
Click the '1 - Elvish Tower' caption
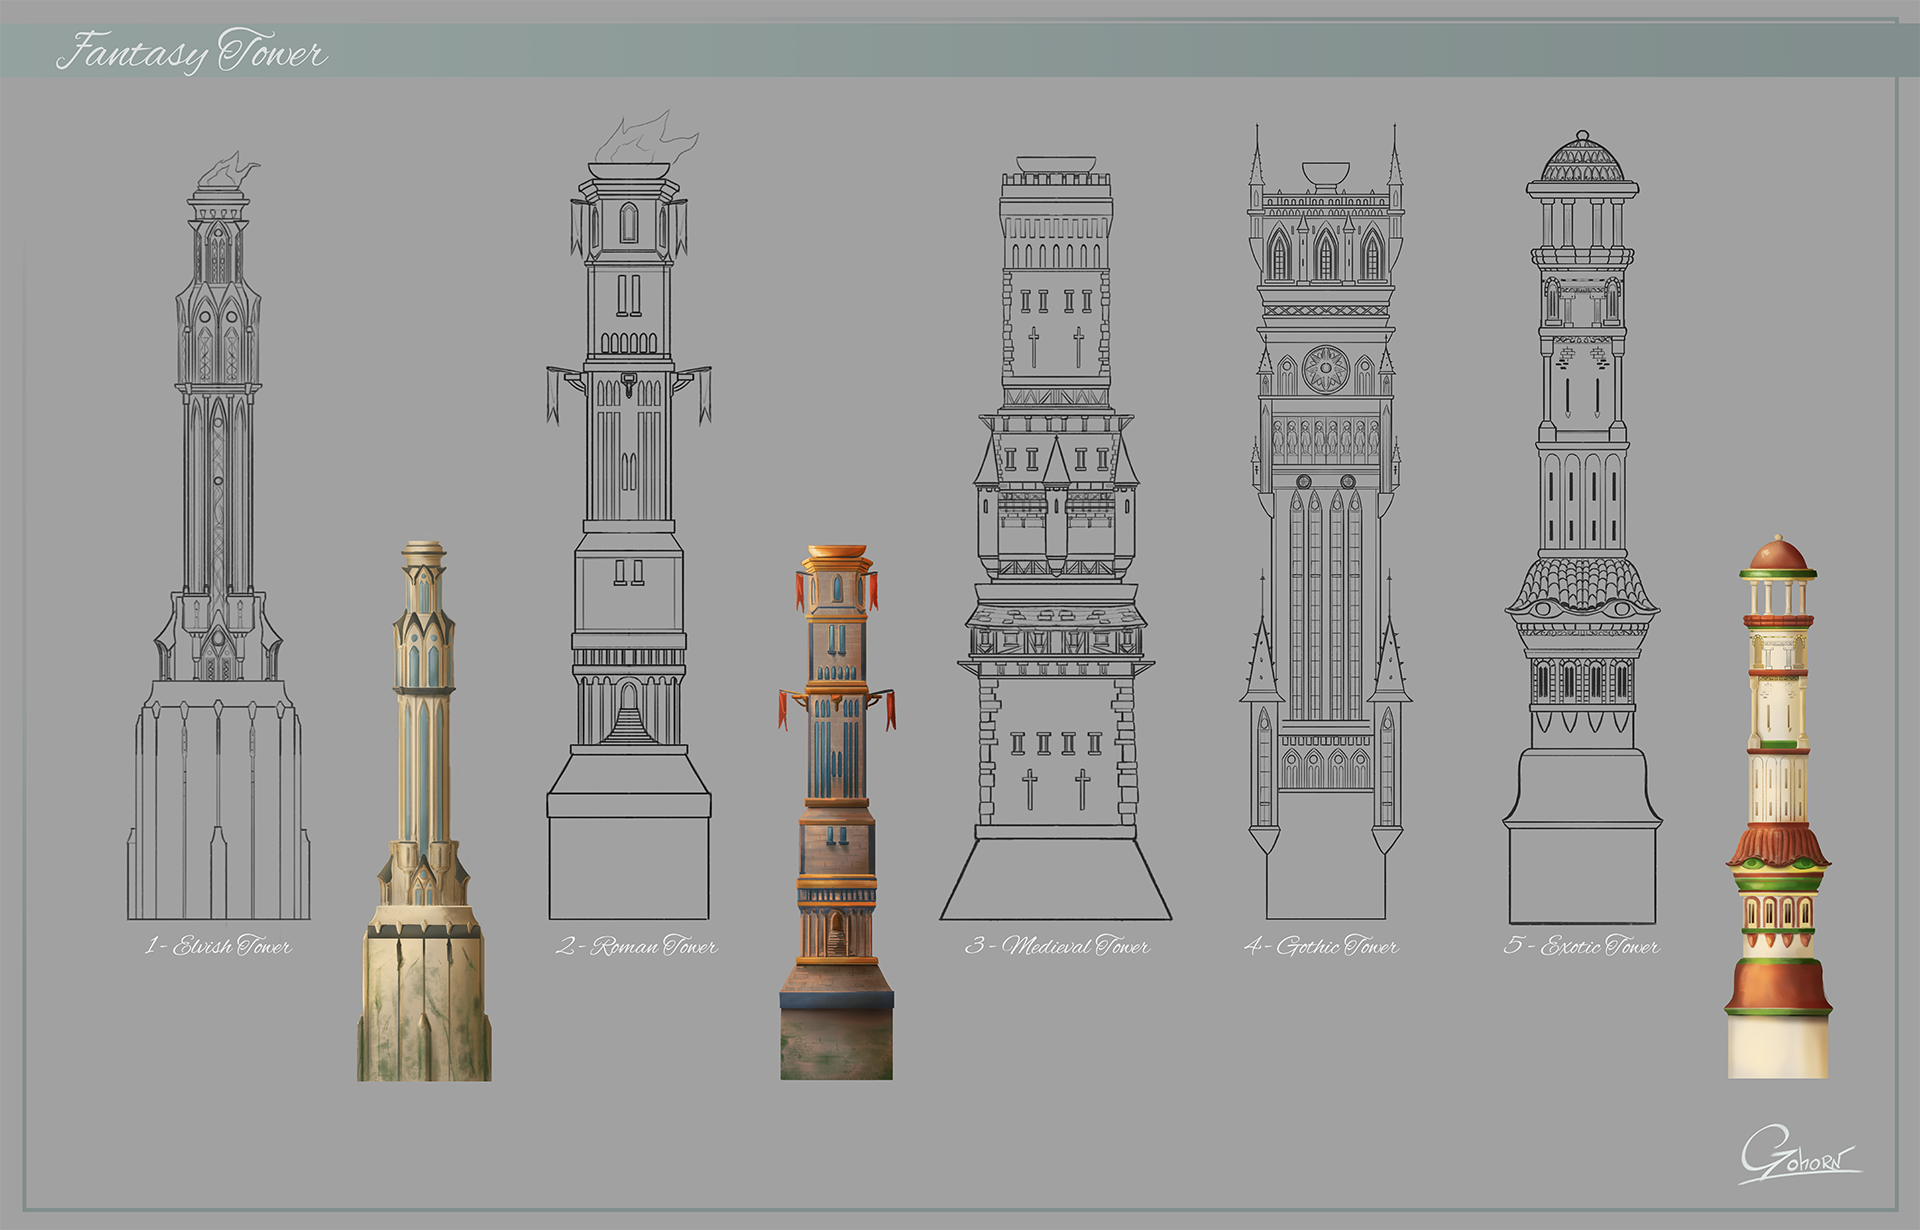219,946
